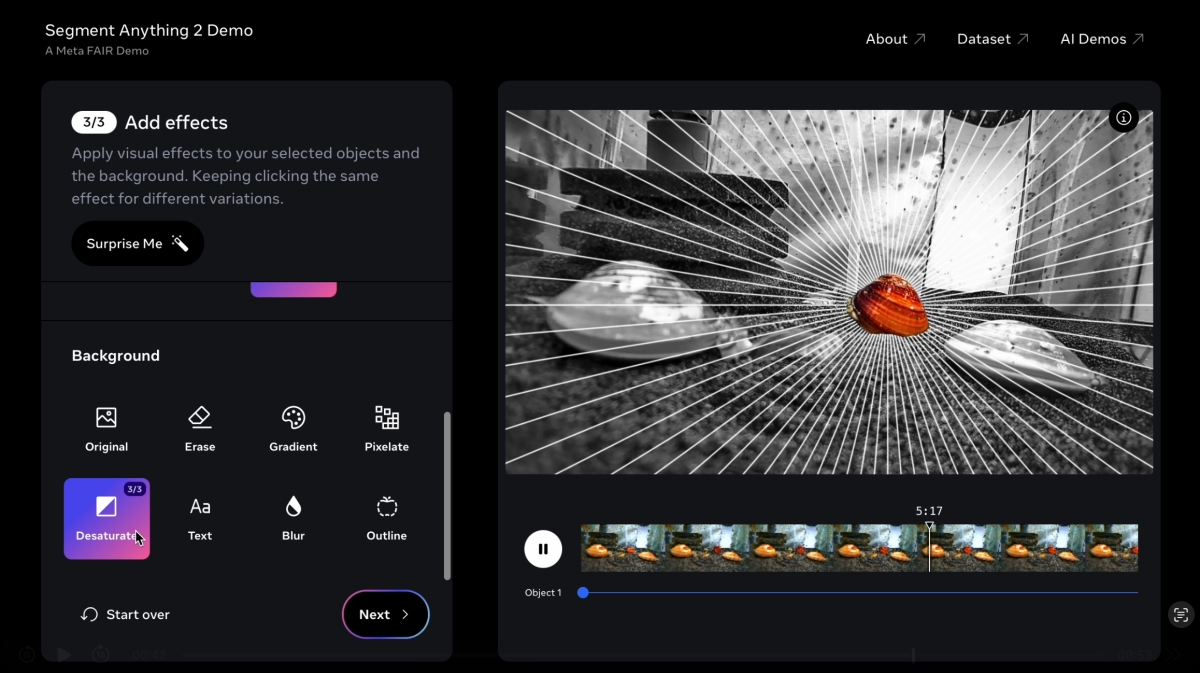The height and width of the screenshot is (673, 1200).
Task: Open the About link
Action: tap(895, 39)
